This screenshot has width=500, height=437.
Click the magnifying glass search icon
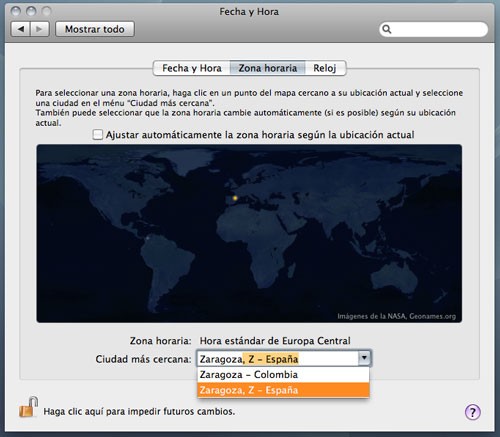(387, 29)
